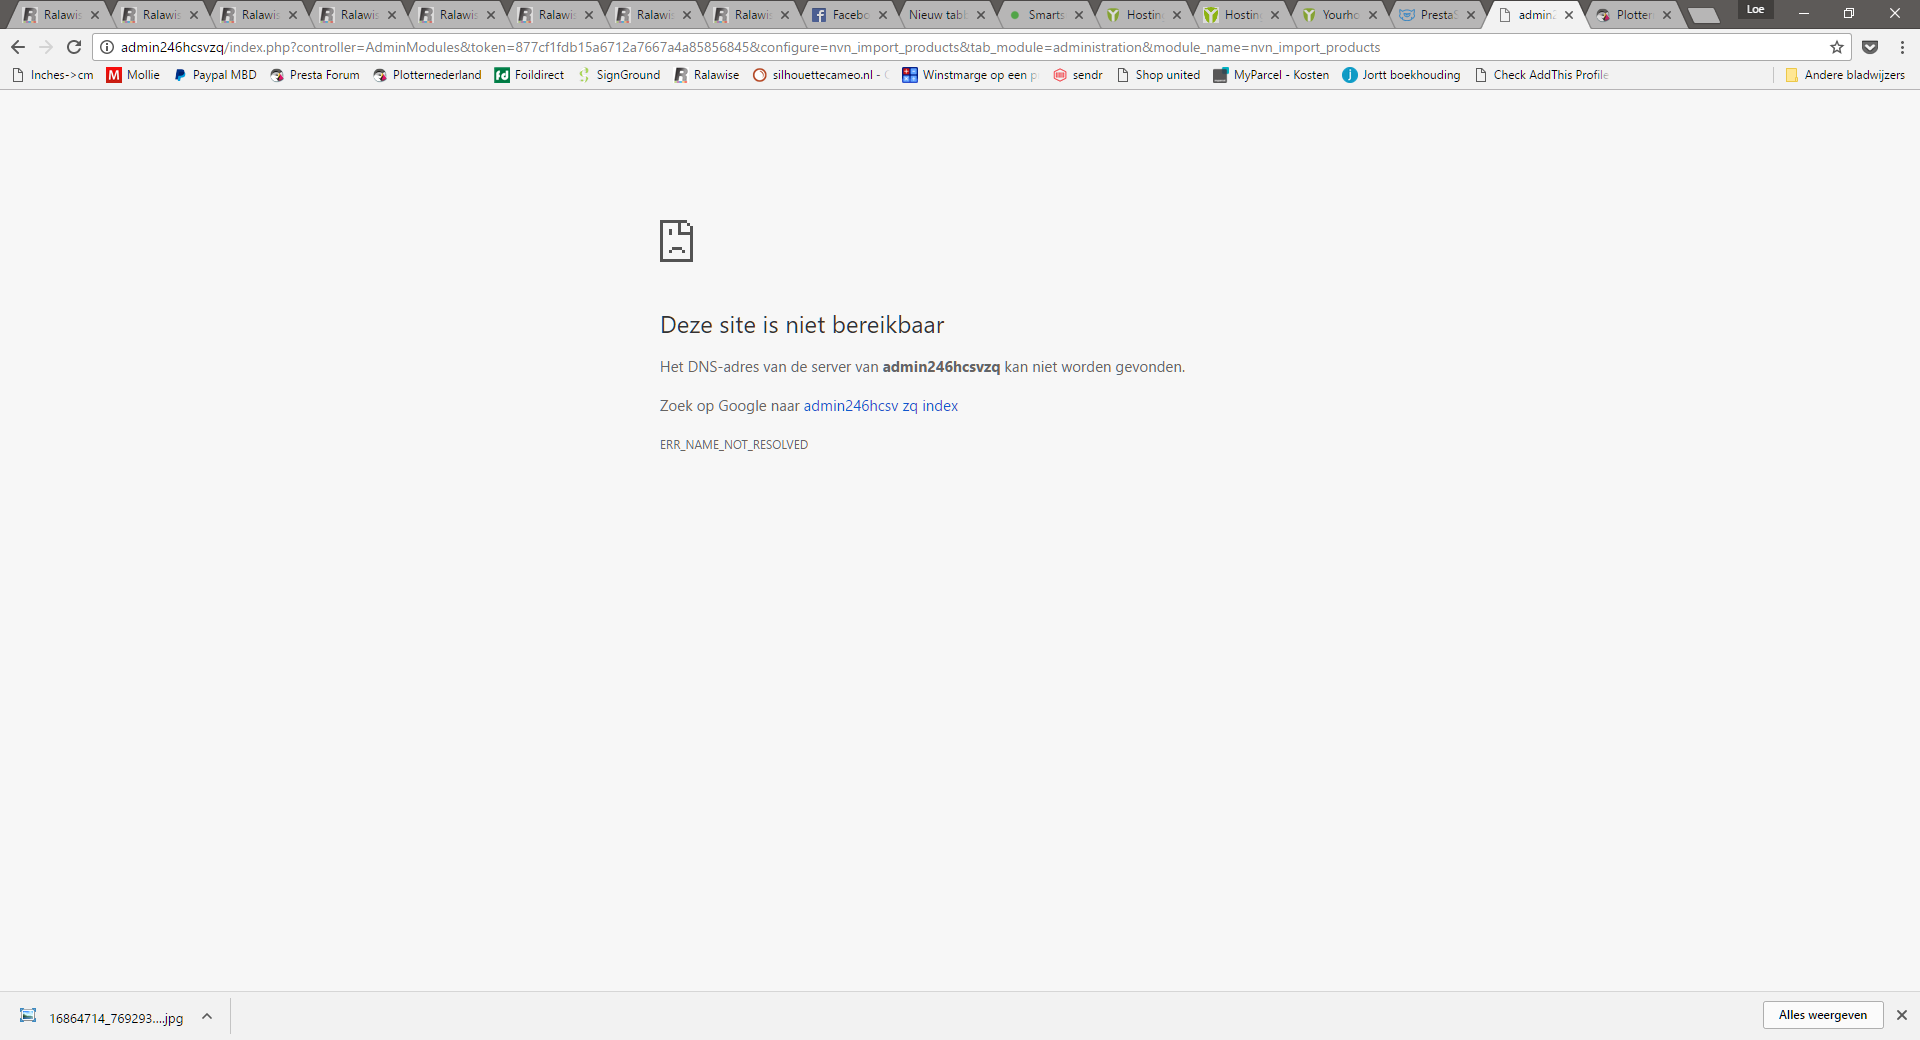This screenshot has height=1040, width=1920.
Task: Open Chrome's three-dot menu
Action: coord(1902,47)
